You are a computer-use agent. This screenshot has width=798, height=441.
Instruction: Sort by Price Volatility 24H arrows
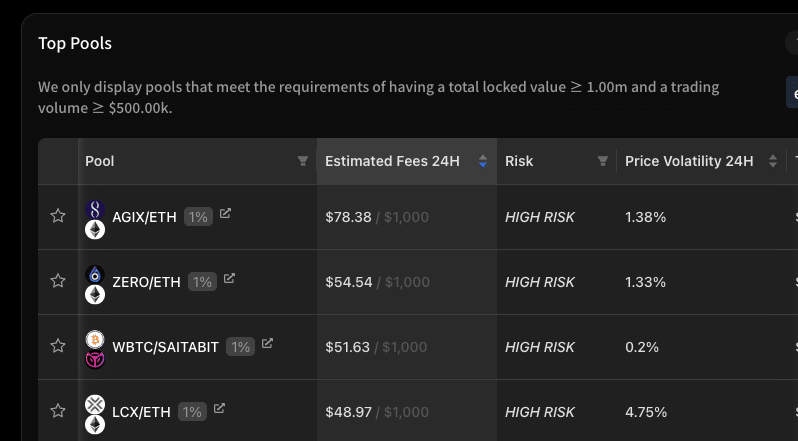click(773, 161)
